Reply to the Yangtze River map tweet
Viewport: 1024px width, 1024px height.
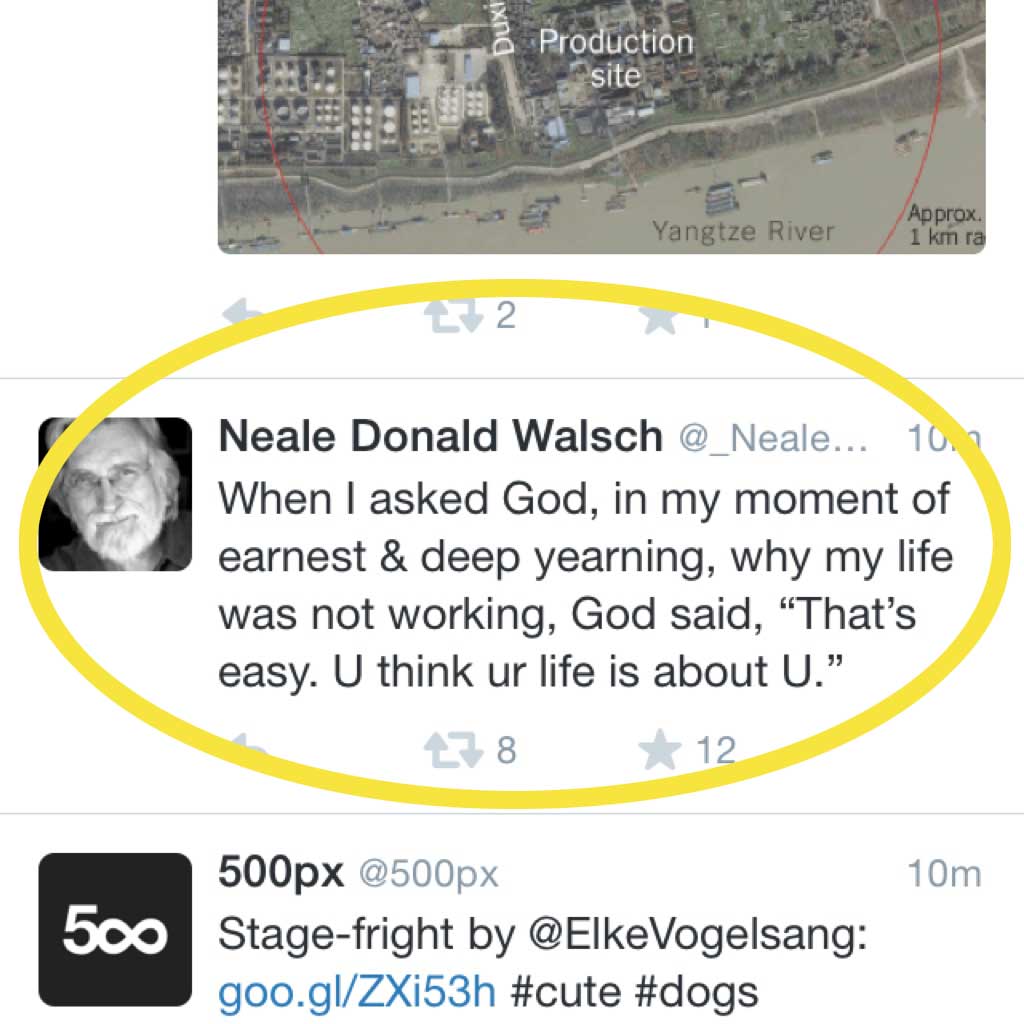(x=243, y=313)
